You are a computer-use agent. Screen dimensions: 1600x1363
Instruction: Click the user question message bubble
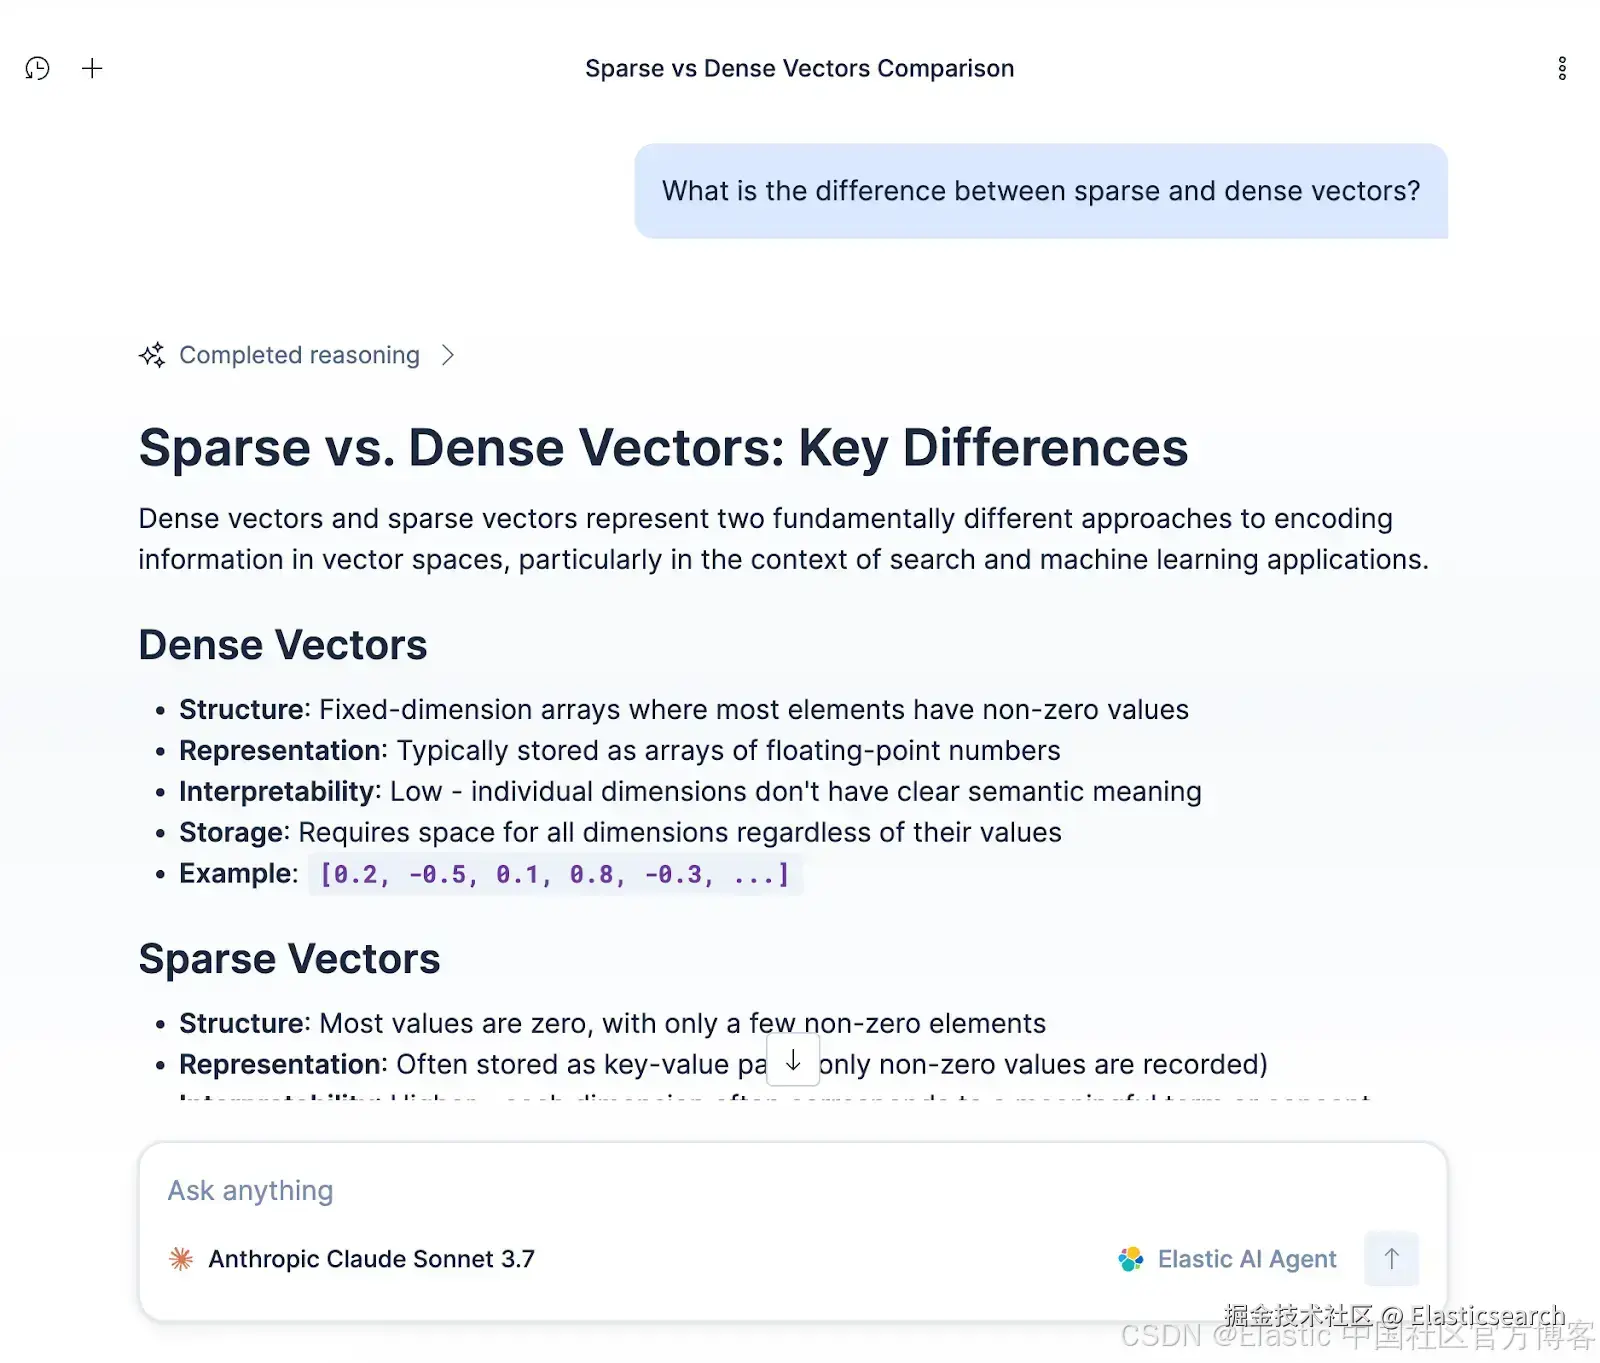click(1040, 191)
